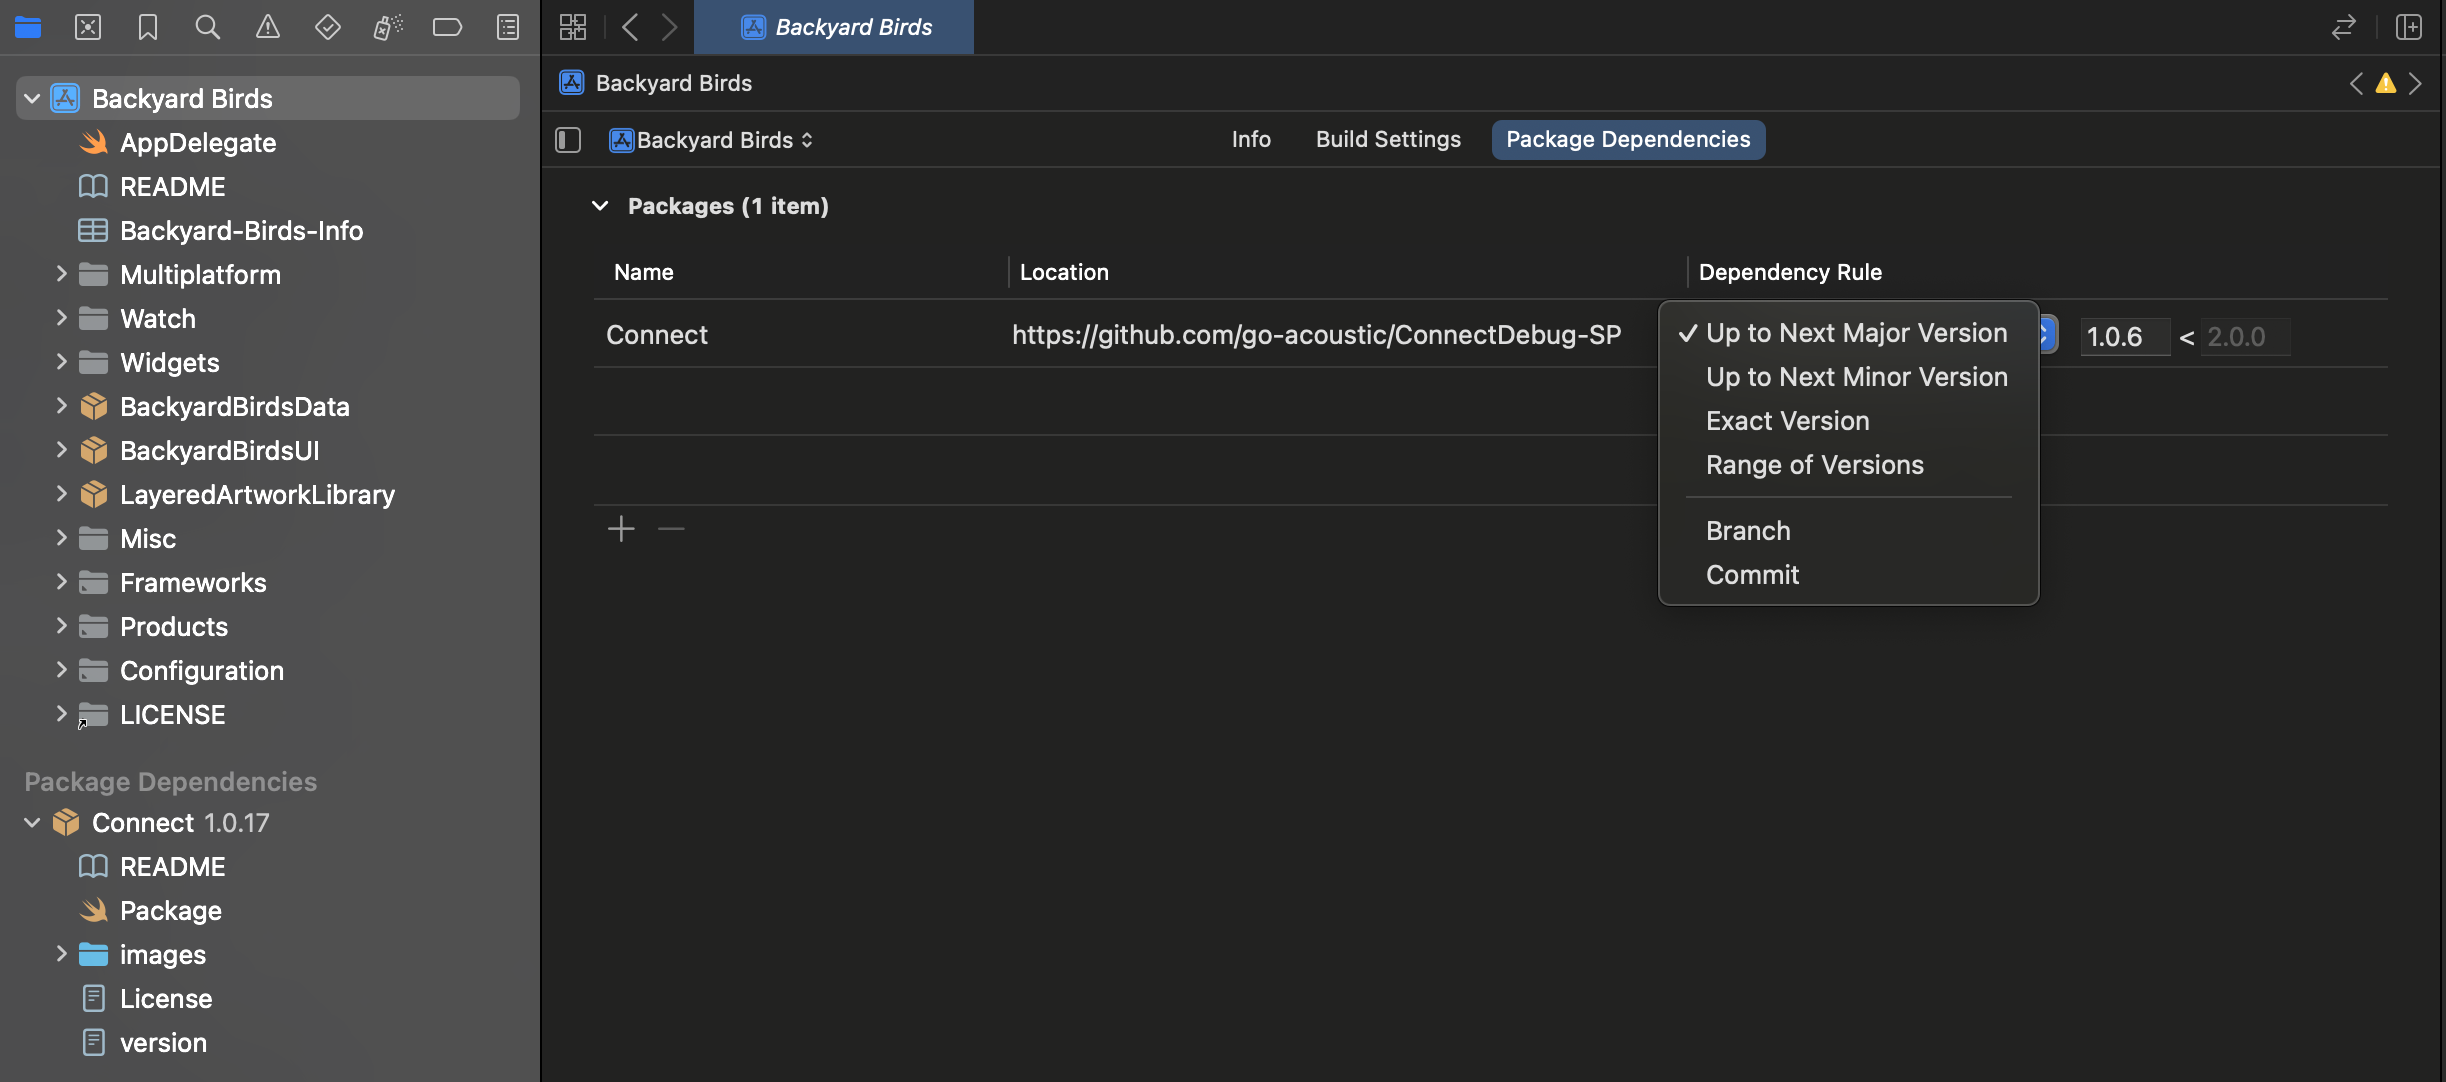This screenshot has width=2446, height=1082.
Task: Open the Connect package README
Action: coord(173,866)
